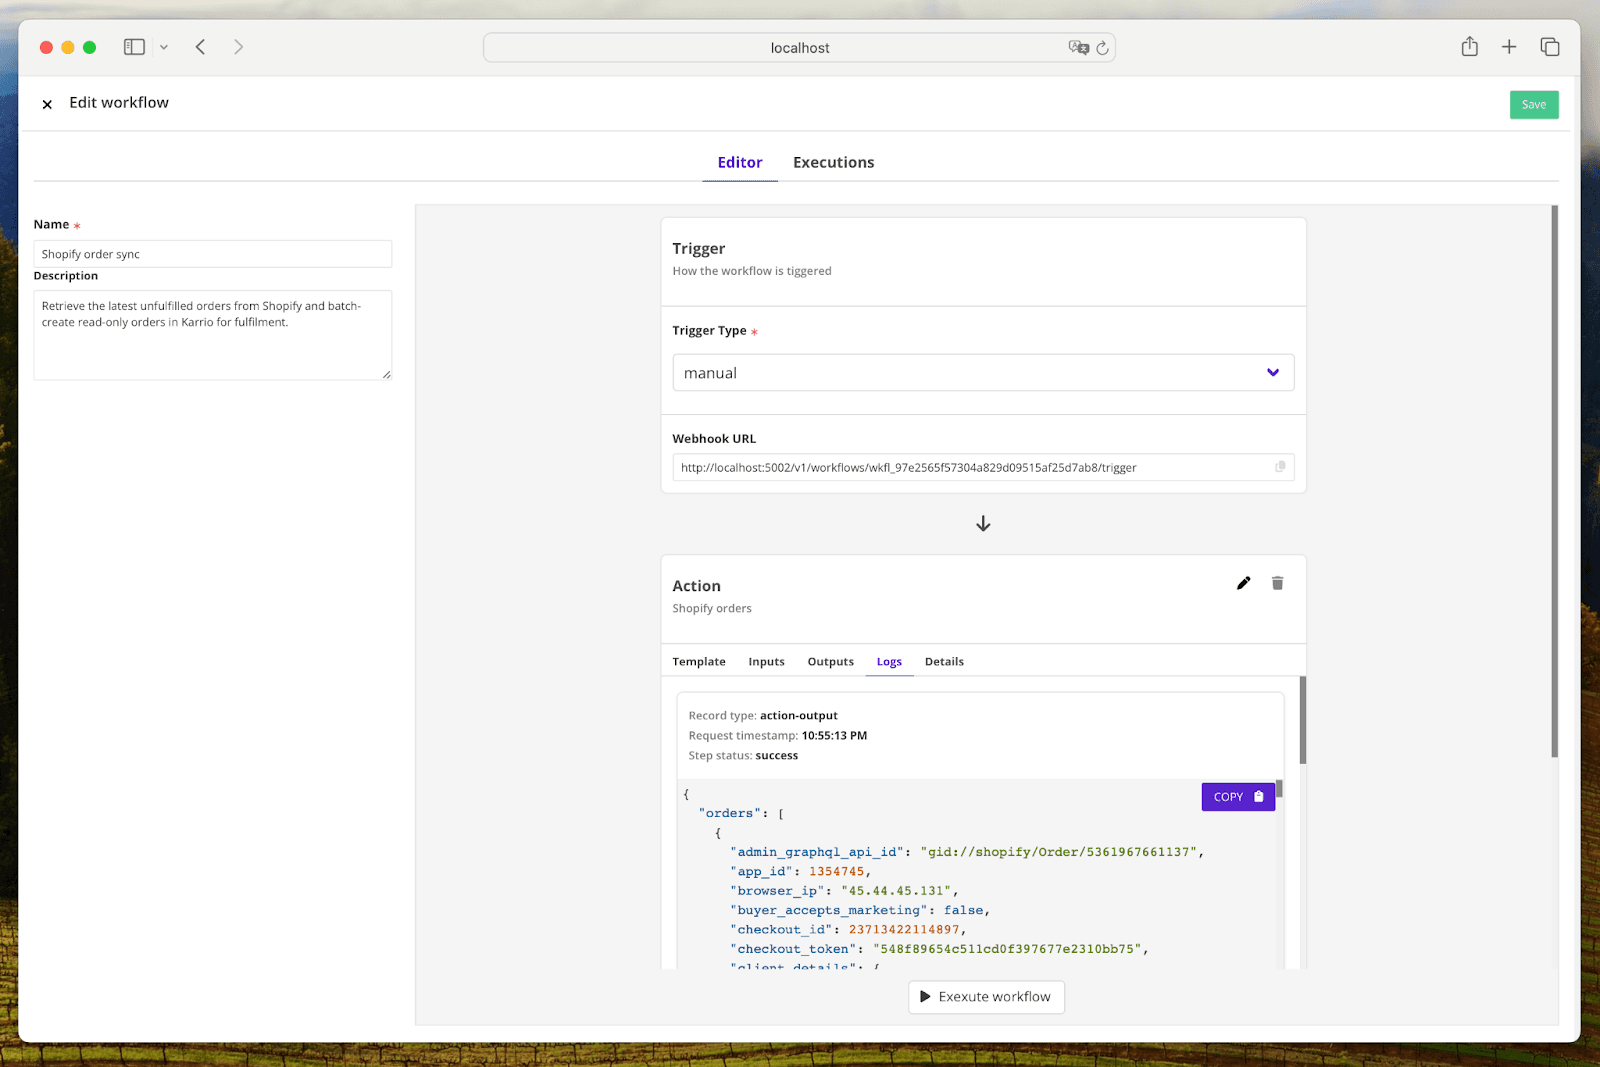1600x1067 pixels.
Task: Reload the localhost page
Action: tap(1103, 47)
